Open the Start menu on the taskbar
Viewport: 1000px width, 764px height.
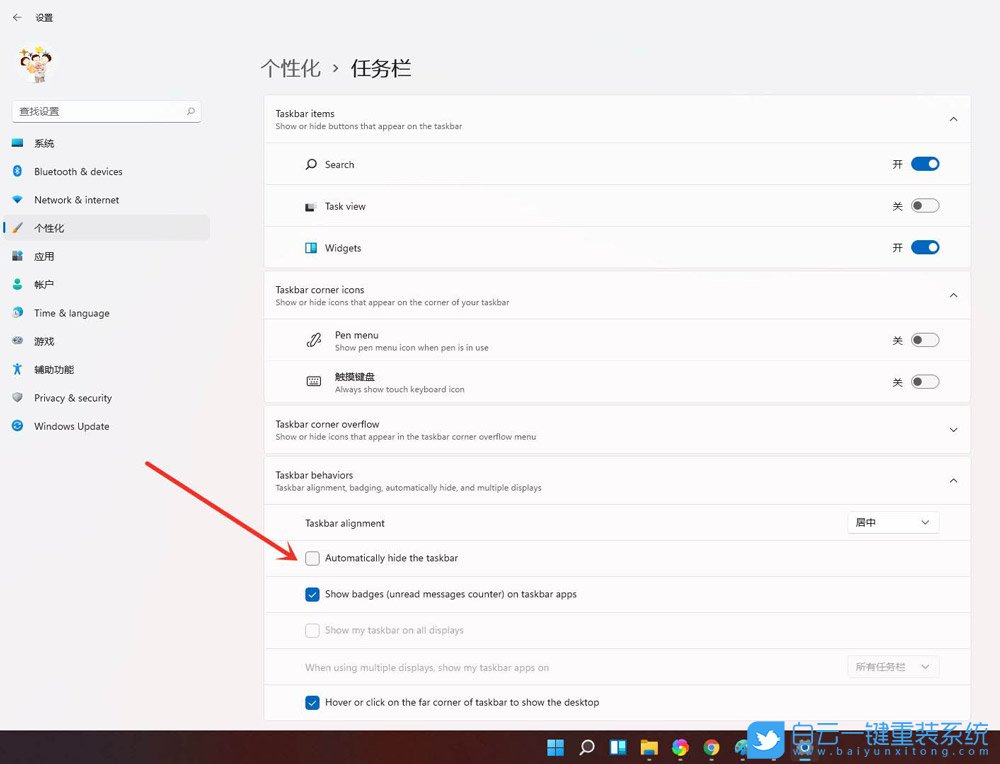click(554, 747)
